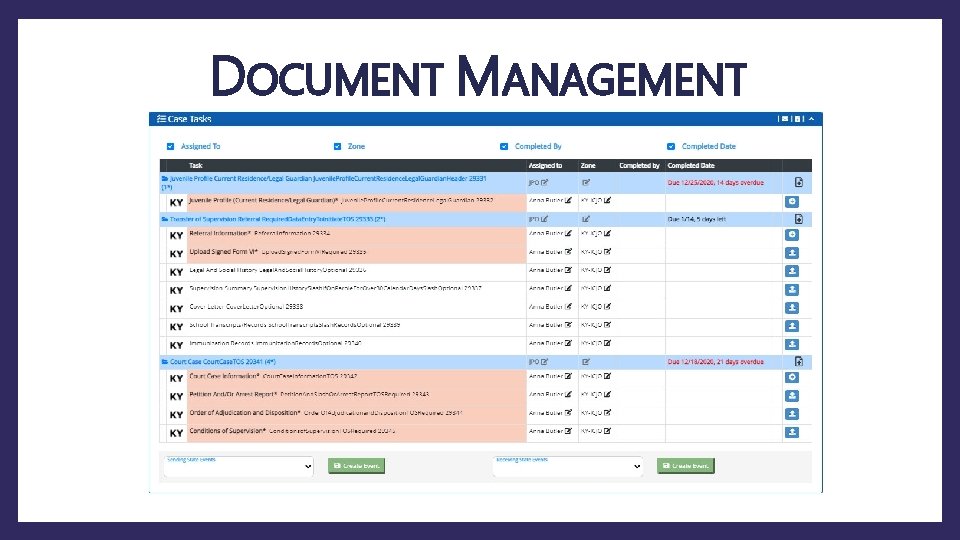Click Create Event beside Receiving State Events

pyautogui.click(x=686, y=466)
